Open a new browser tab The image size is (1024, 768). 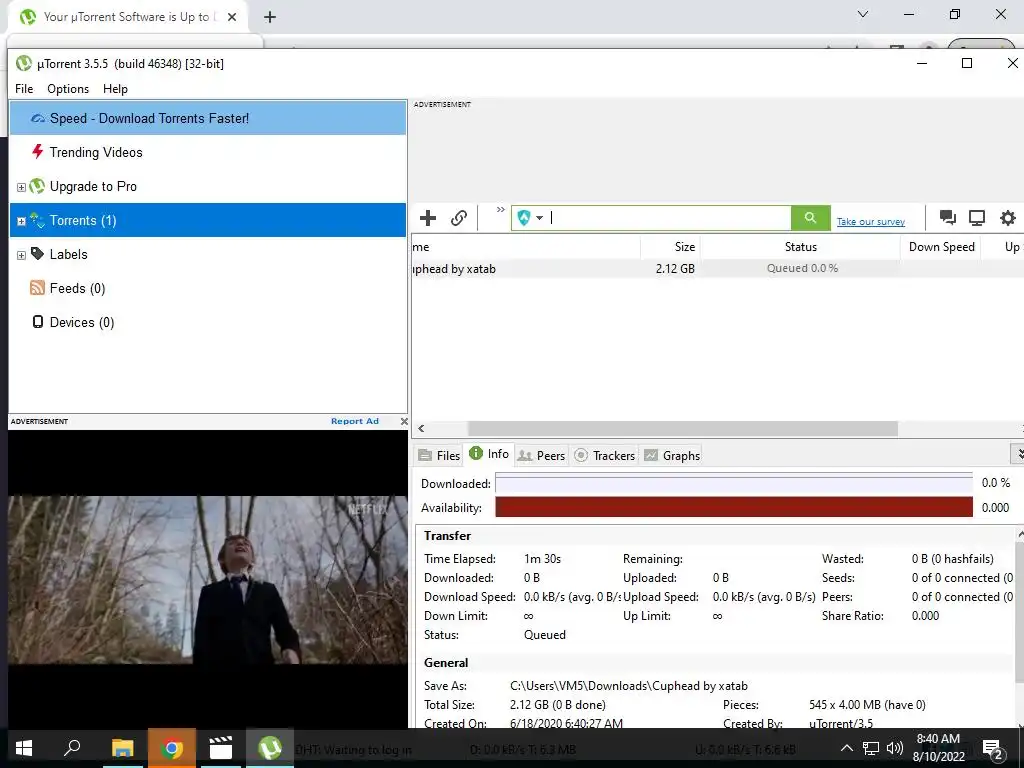[x=270, y=17]
